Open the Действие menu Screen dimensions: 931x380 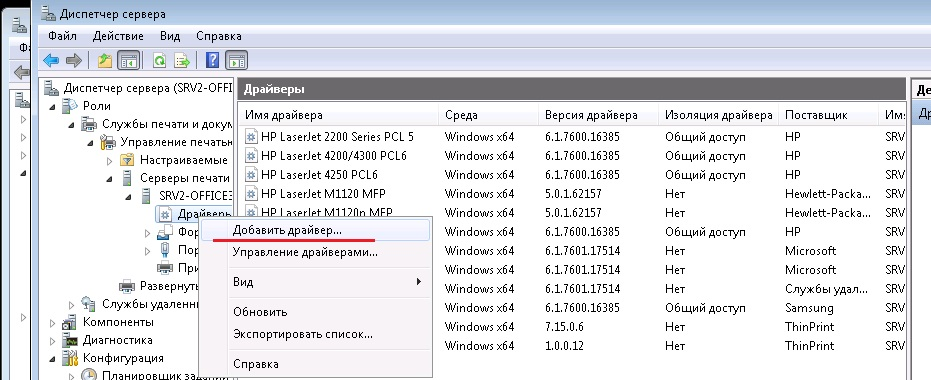click(118, 36)
